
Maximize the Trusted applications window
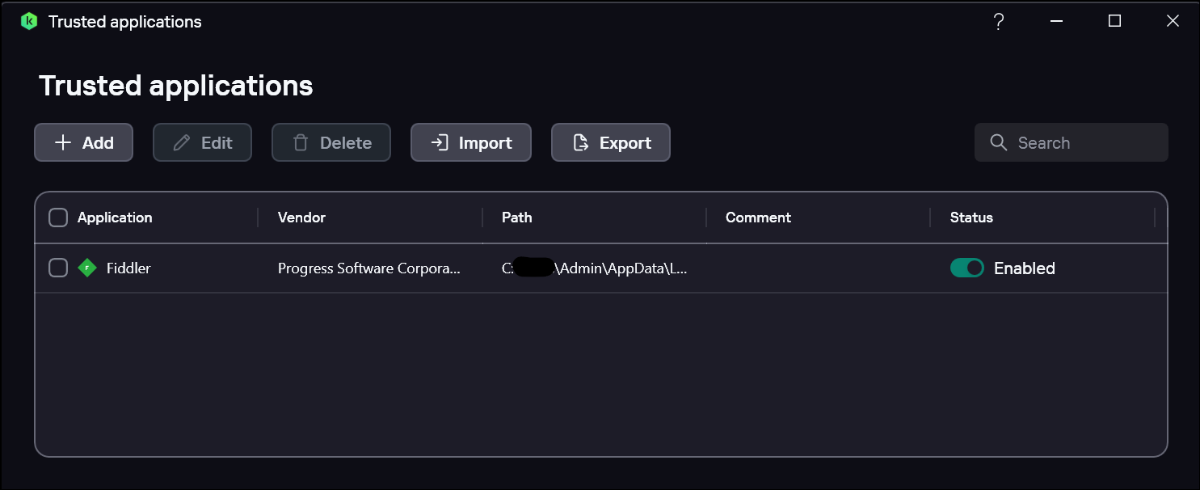pyautogui.click(x=1115, y=21)
